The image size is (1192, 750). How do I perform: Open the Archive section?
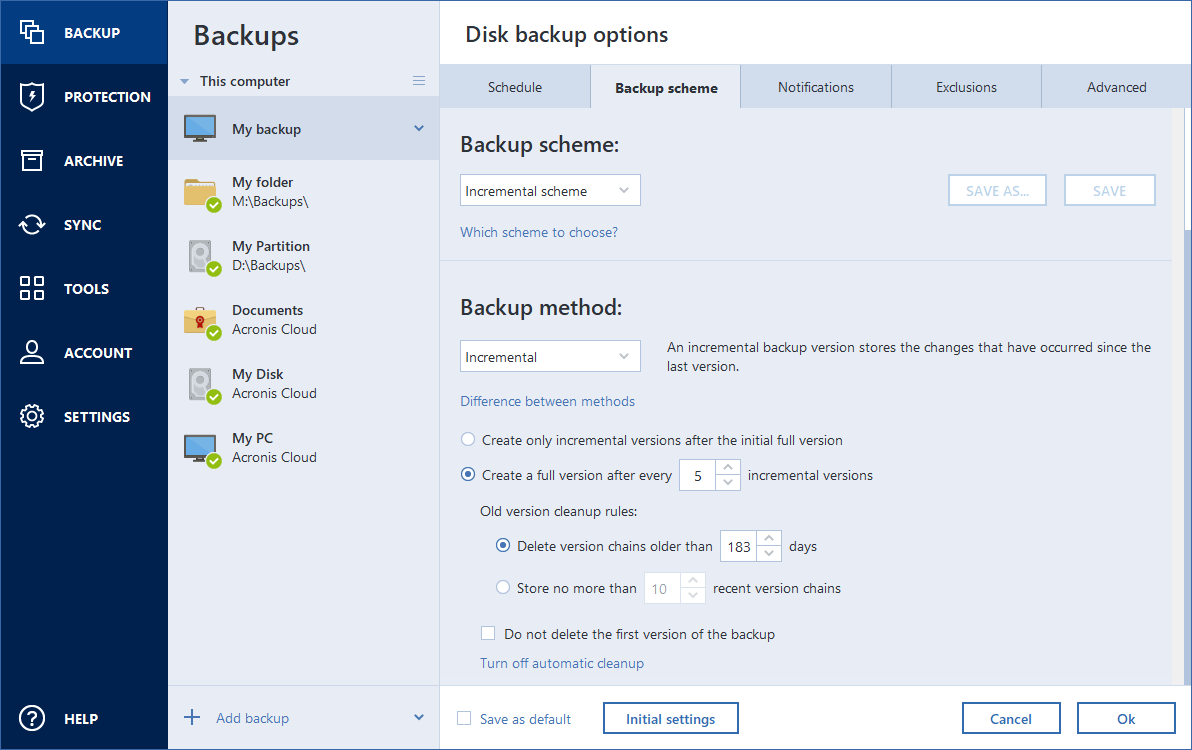tap(32, 160)
